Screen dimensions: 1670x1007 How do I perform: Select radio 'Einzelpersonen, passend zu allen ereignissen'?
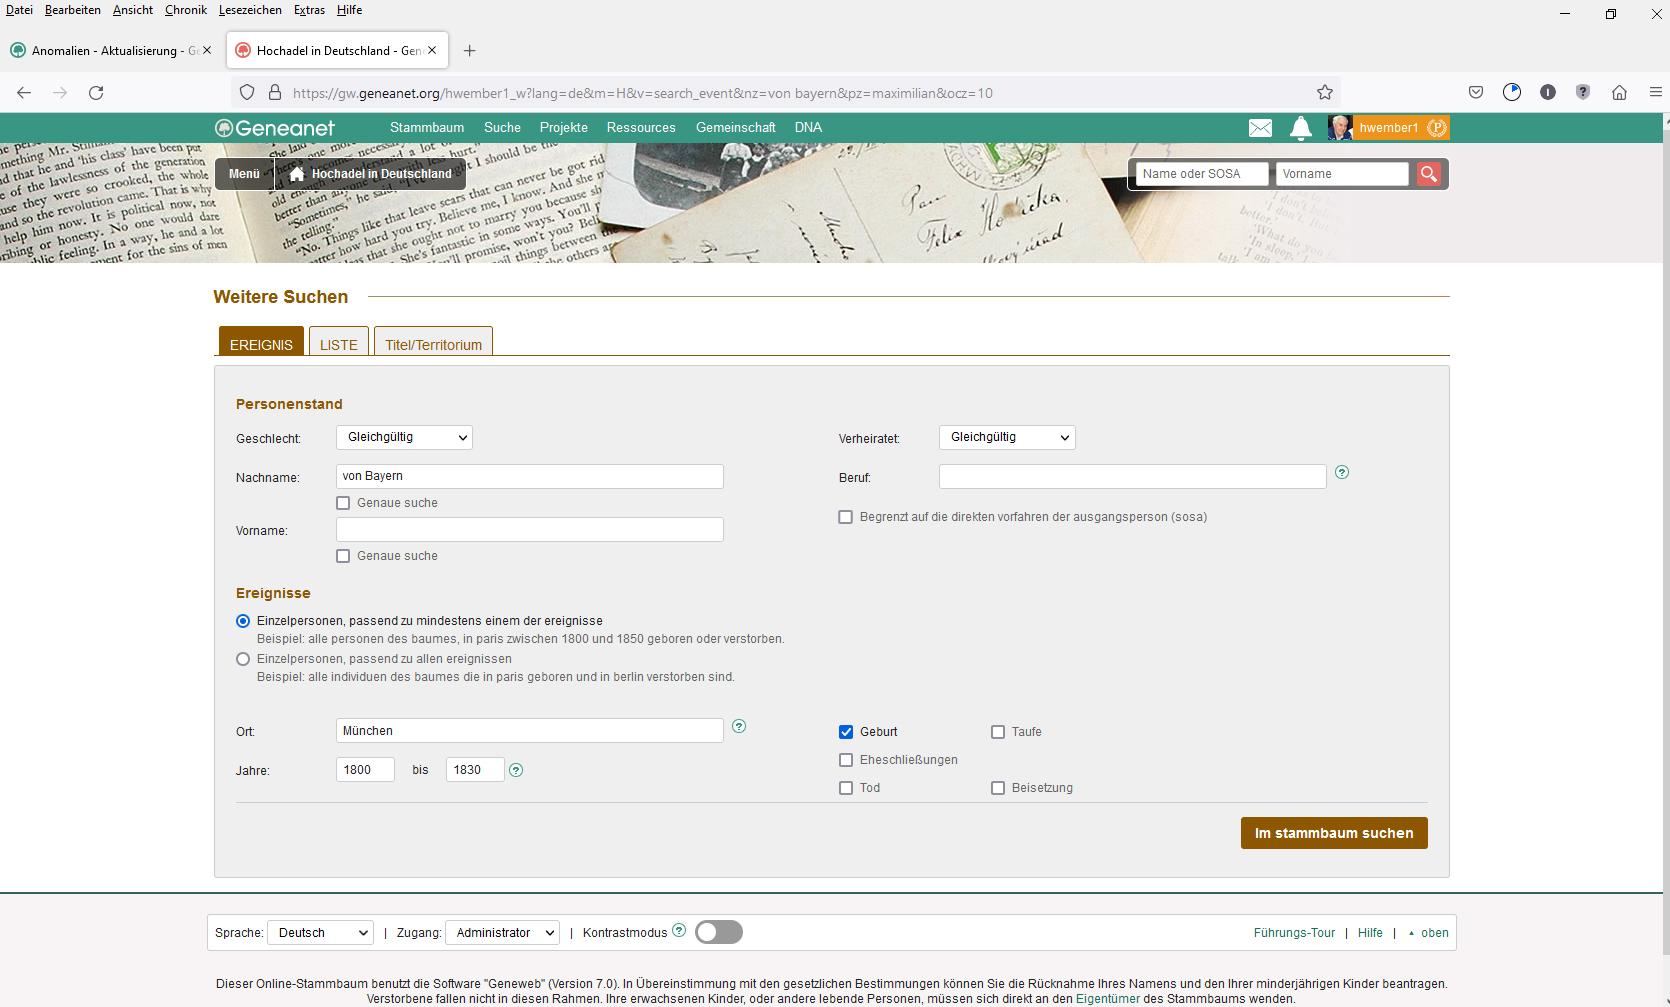point(243,659)
